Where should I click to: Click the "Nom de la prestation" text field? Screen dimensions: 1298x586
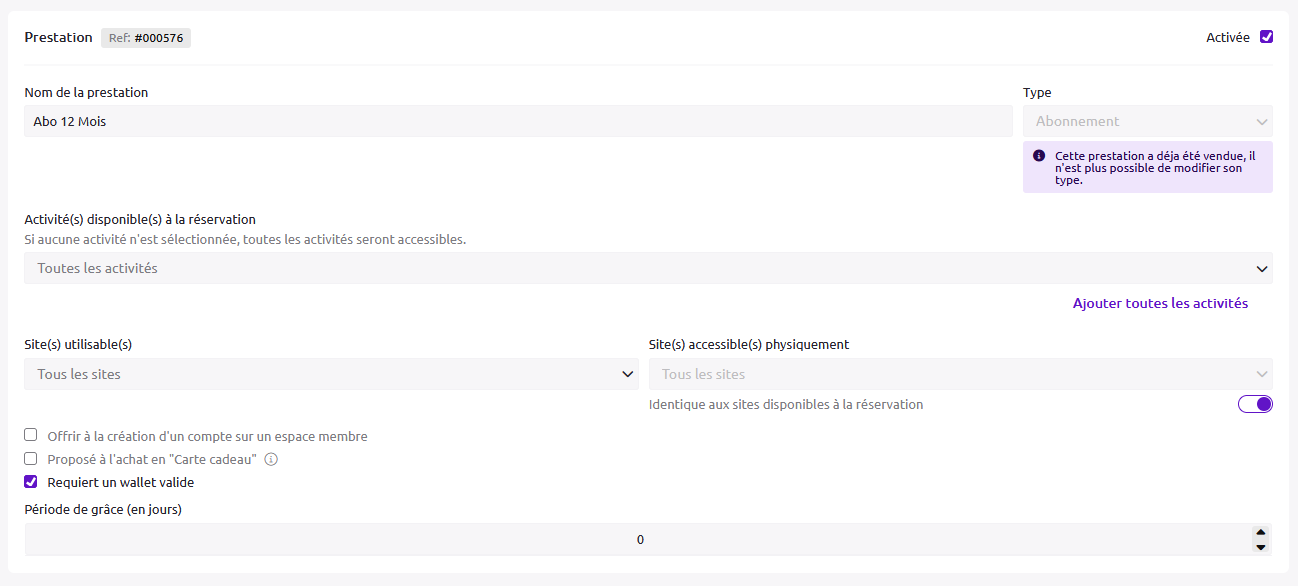point(518,121)
